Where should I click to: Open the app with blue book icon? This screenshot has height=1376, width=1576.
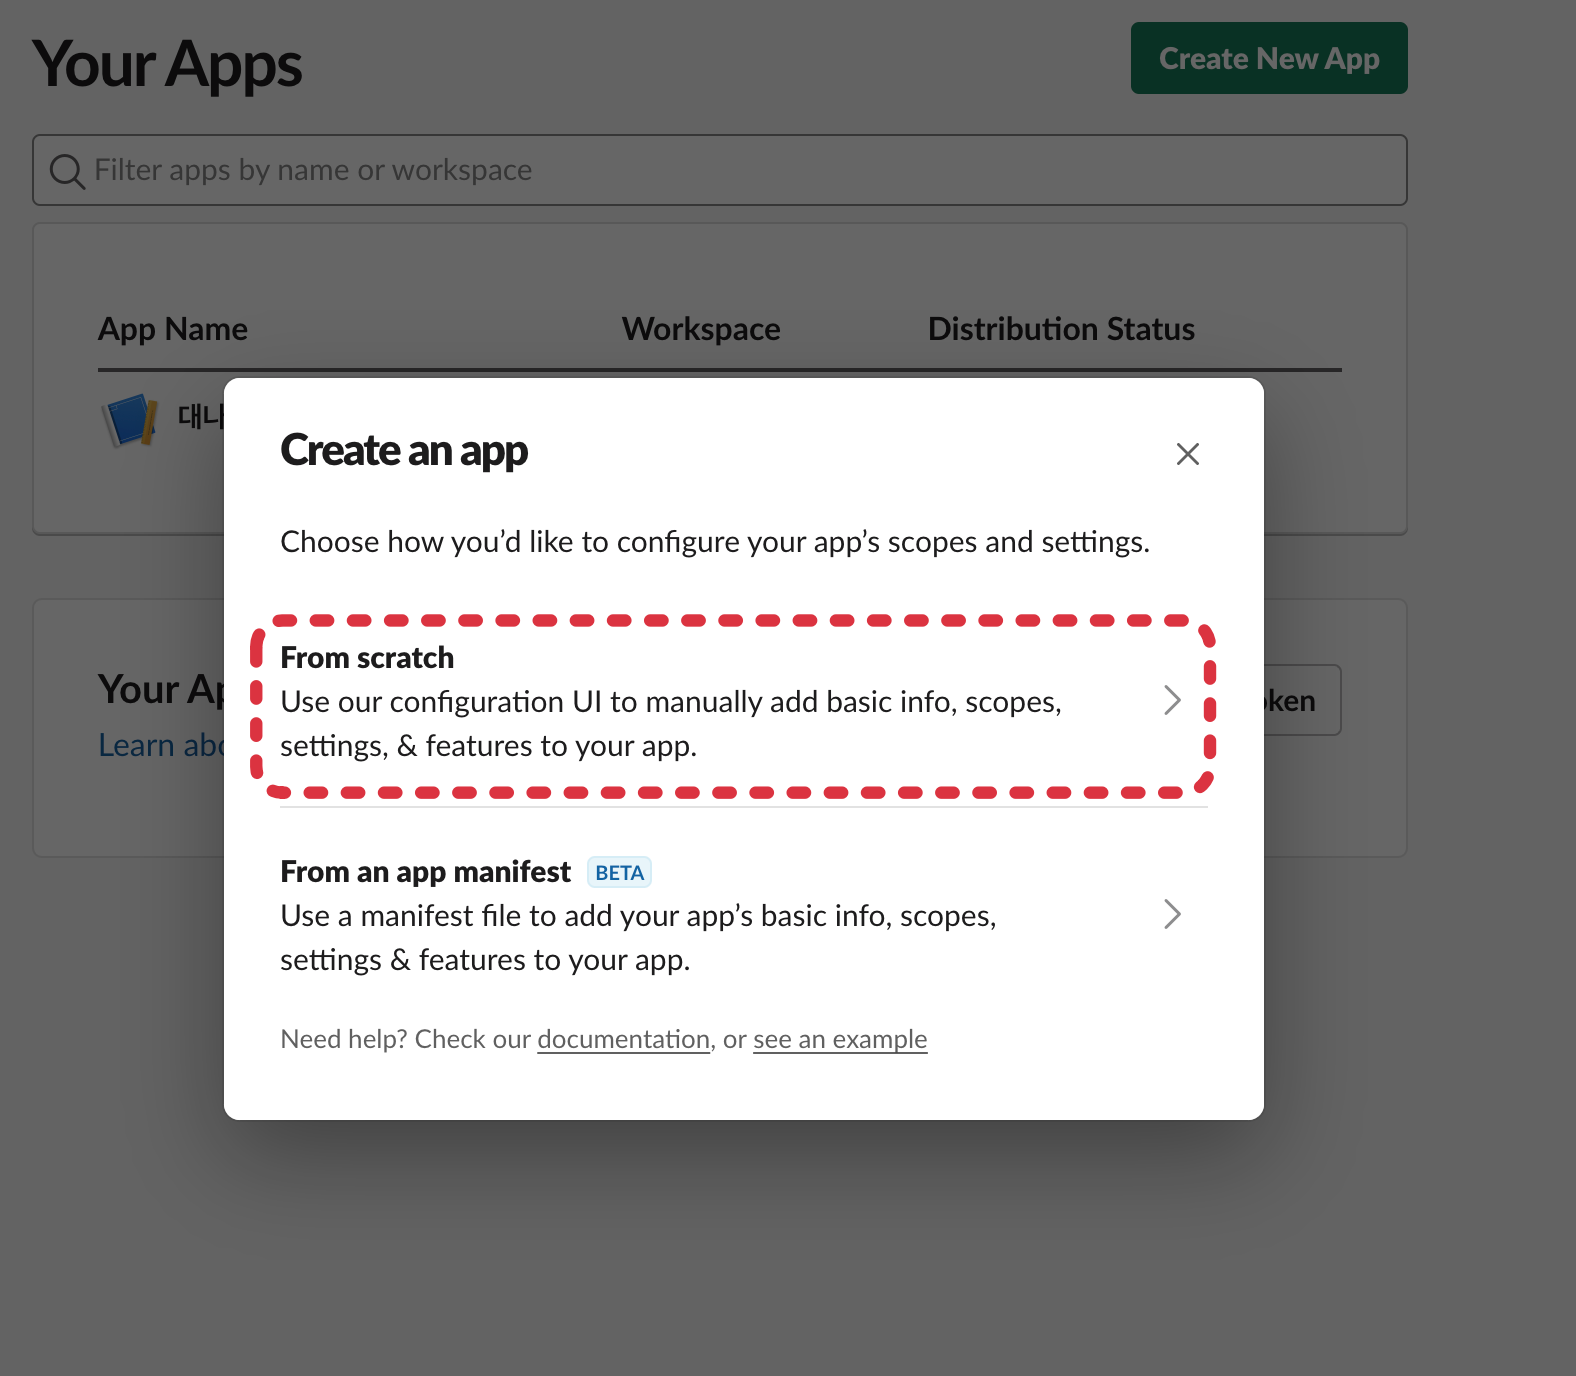coord(130,418)
